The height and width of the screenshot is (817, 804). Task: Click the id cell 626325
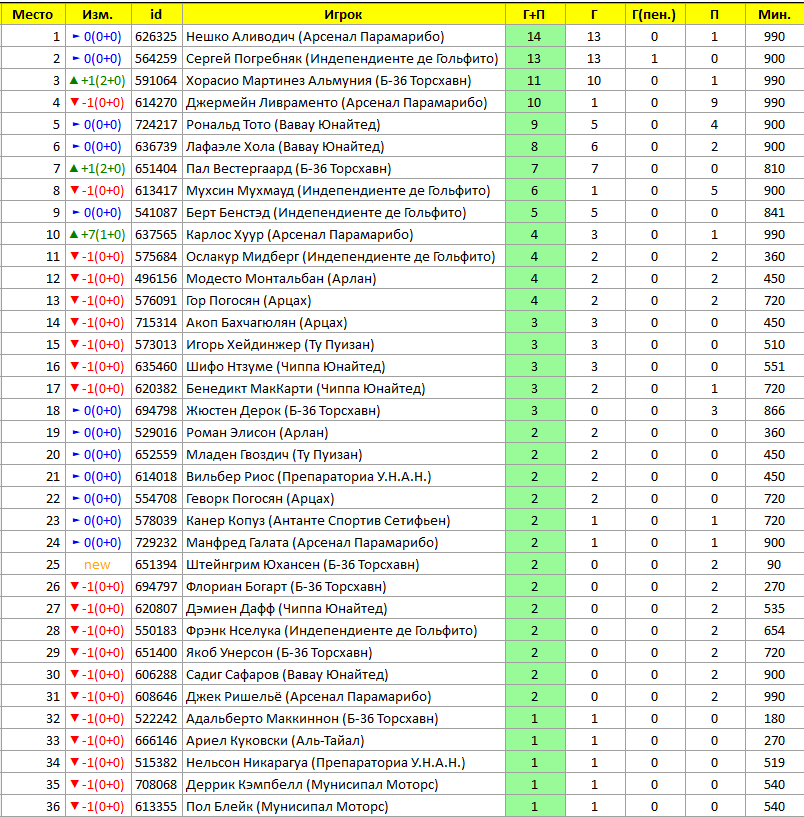pos(156,36)
